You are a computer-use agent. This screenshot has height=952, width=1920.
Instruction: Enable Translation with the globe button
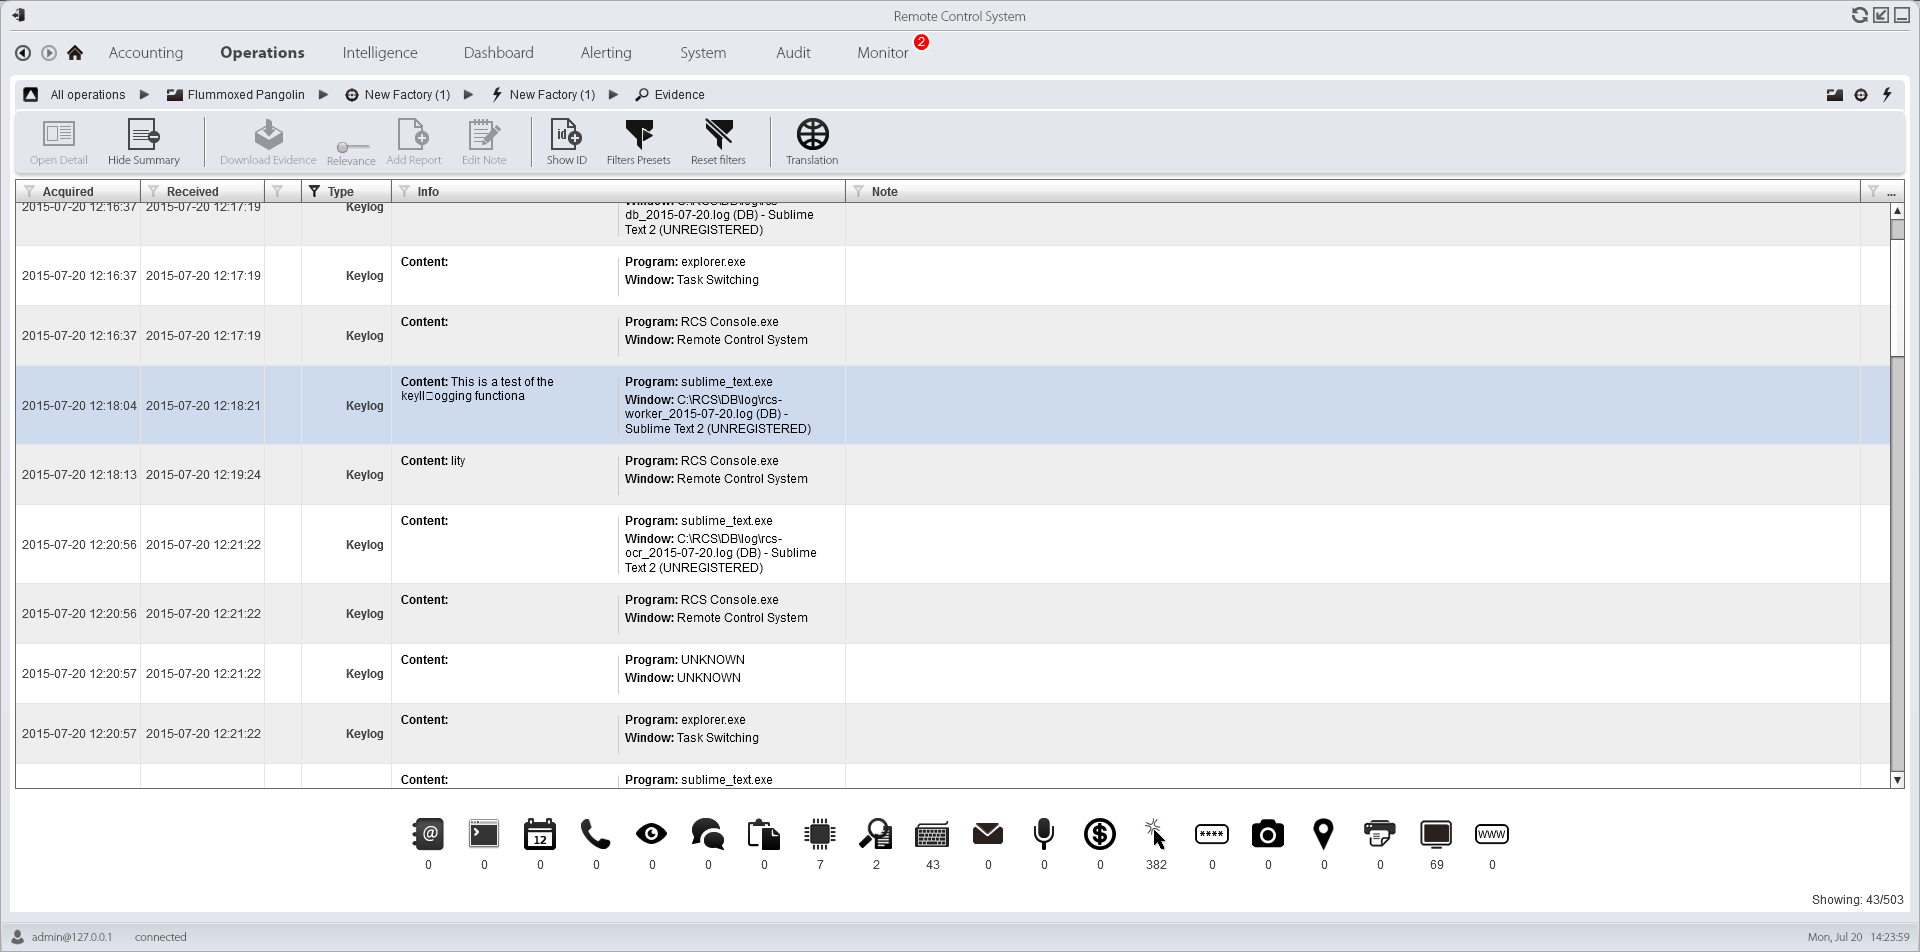812,142
